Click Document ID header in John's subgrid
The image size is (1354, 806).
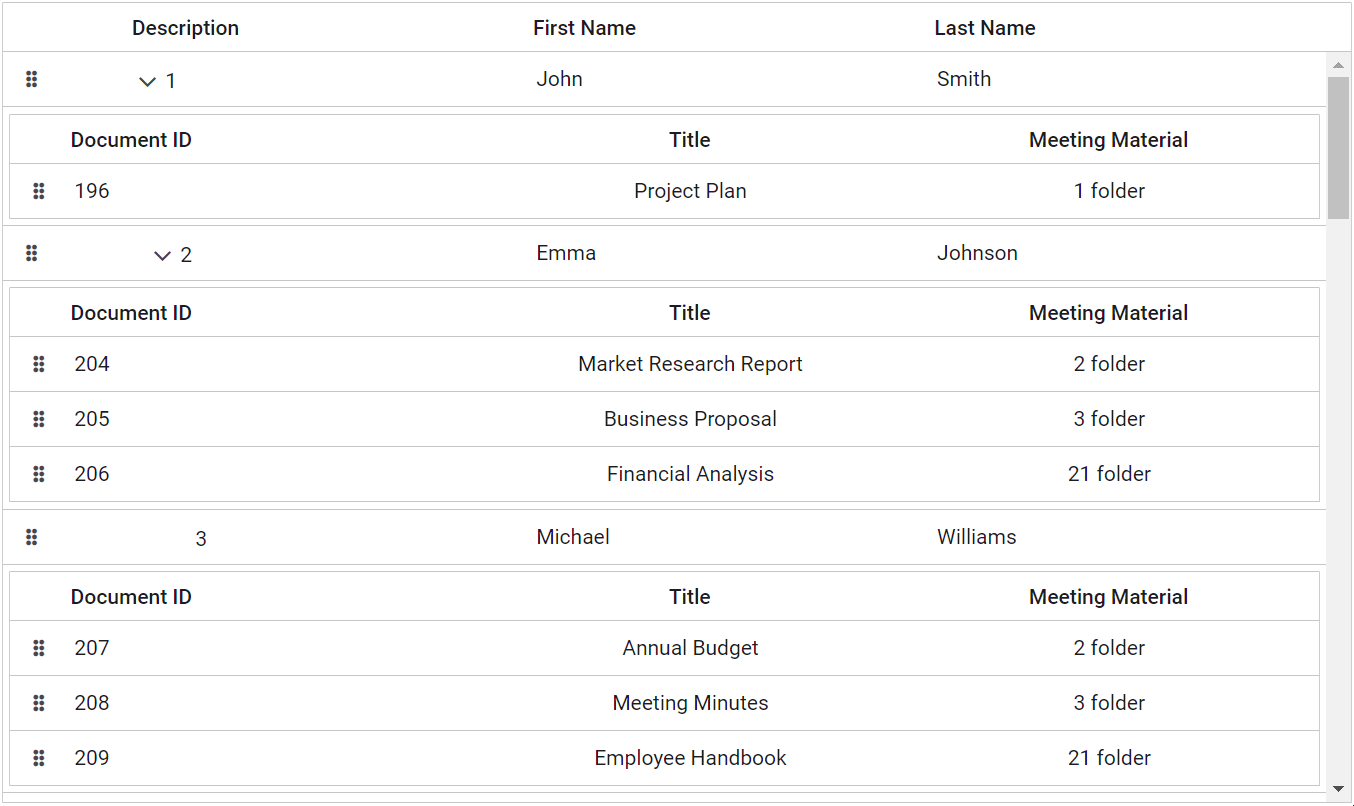pyautogui.click(x=131, y=140)
